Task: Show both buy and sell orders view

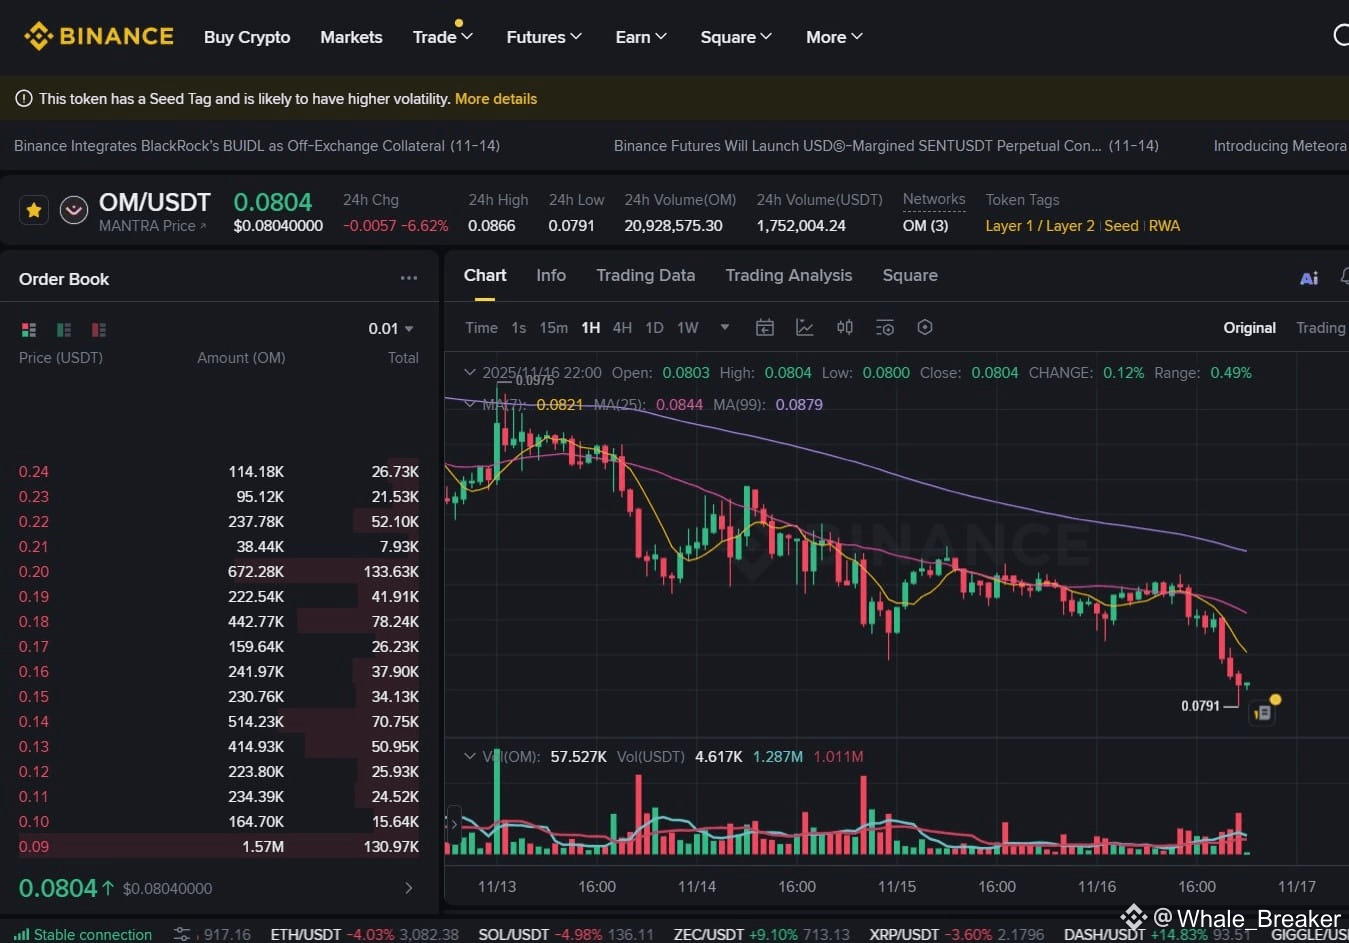Action: (29, 329)
